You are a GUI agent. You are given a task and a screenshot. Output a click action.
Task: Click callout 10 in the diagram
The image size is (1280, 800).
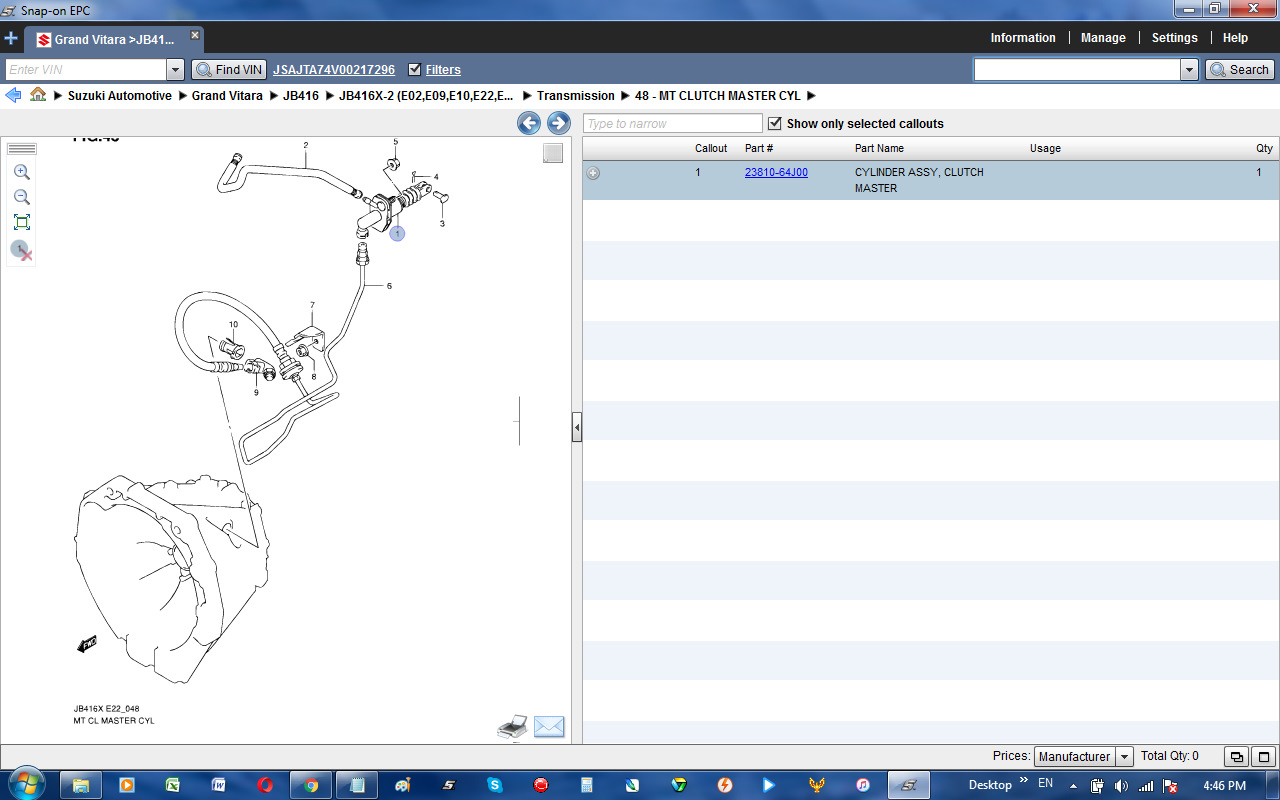233,324
